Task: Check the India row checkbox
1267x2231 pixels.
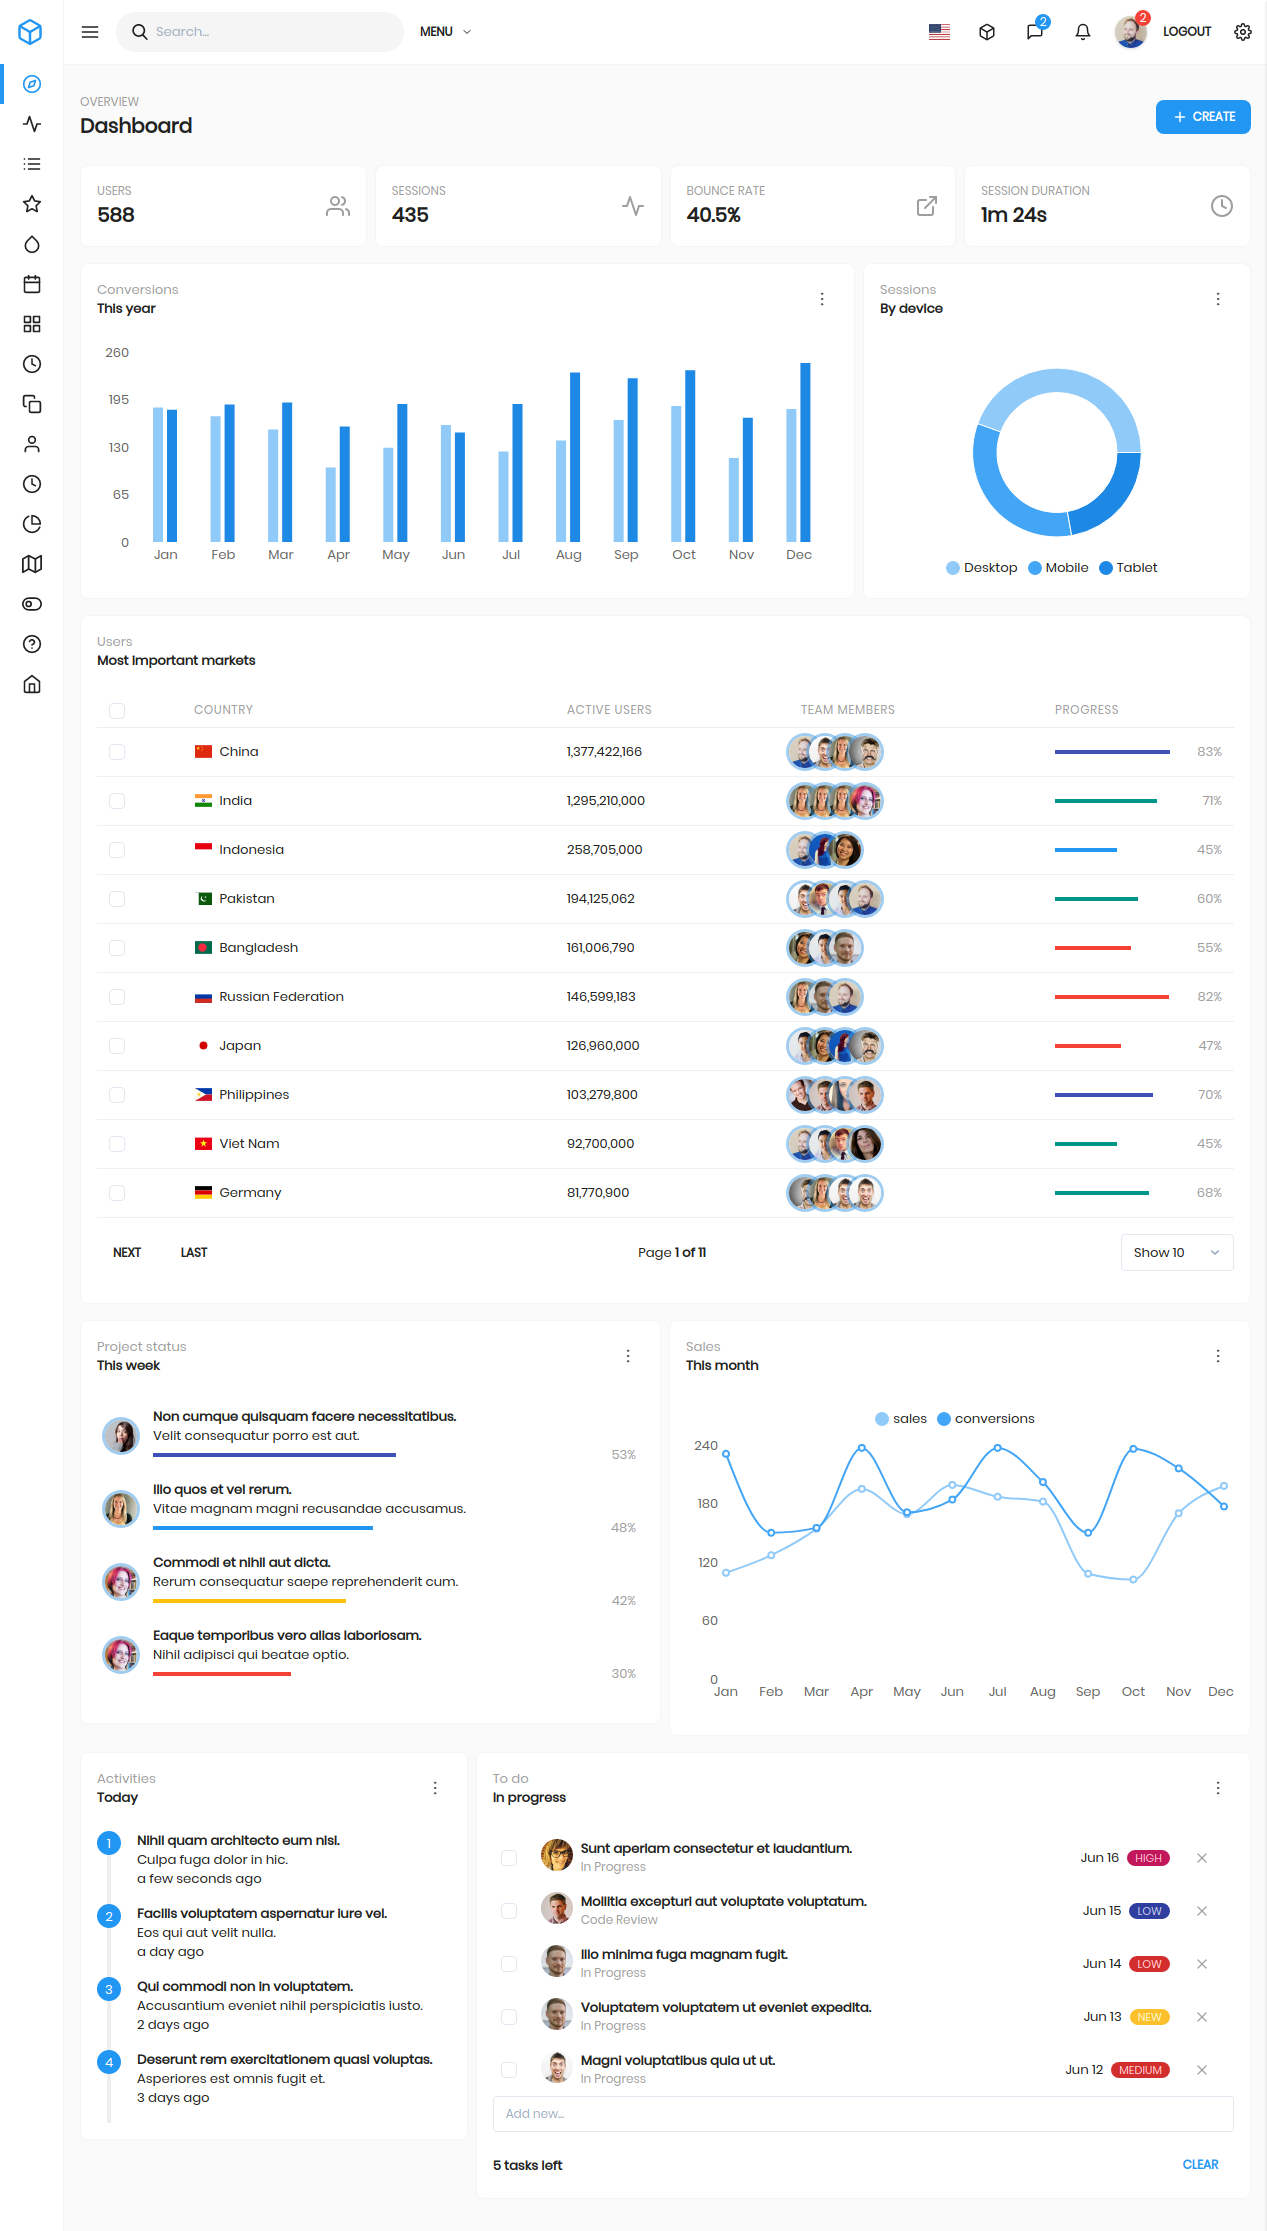Action: 117,801
